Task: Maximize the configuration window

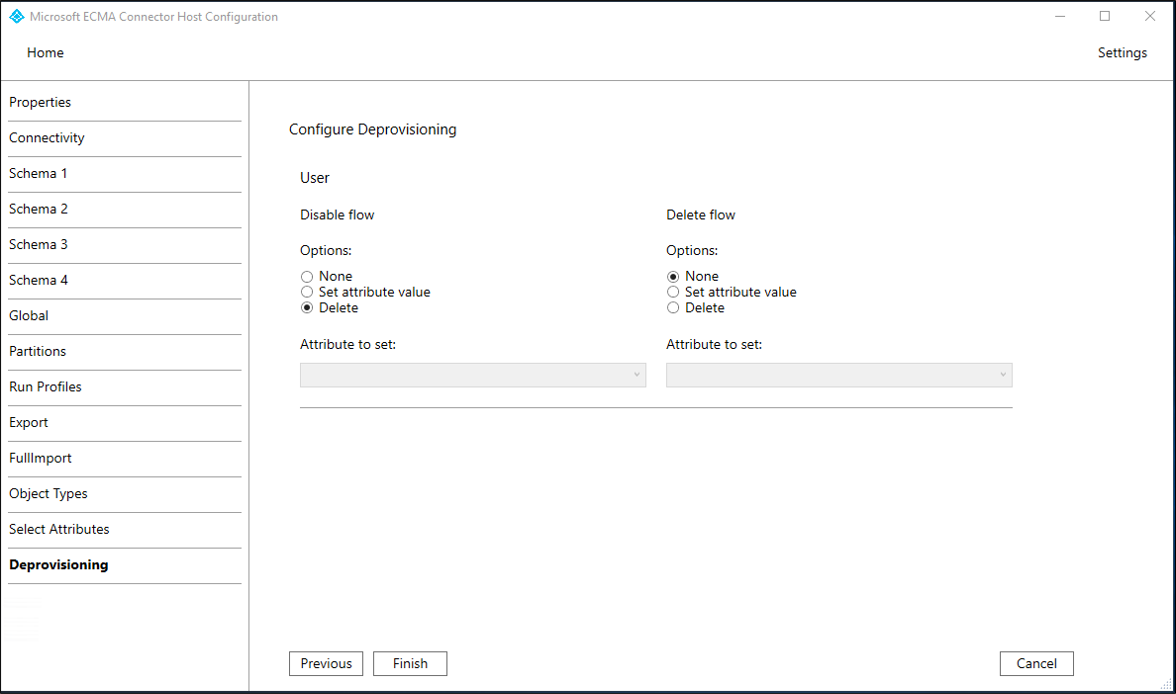Action: [1105, 17]
